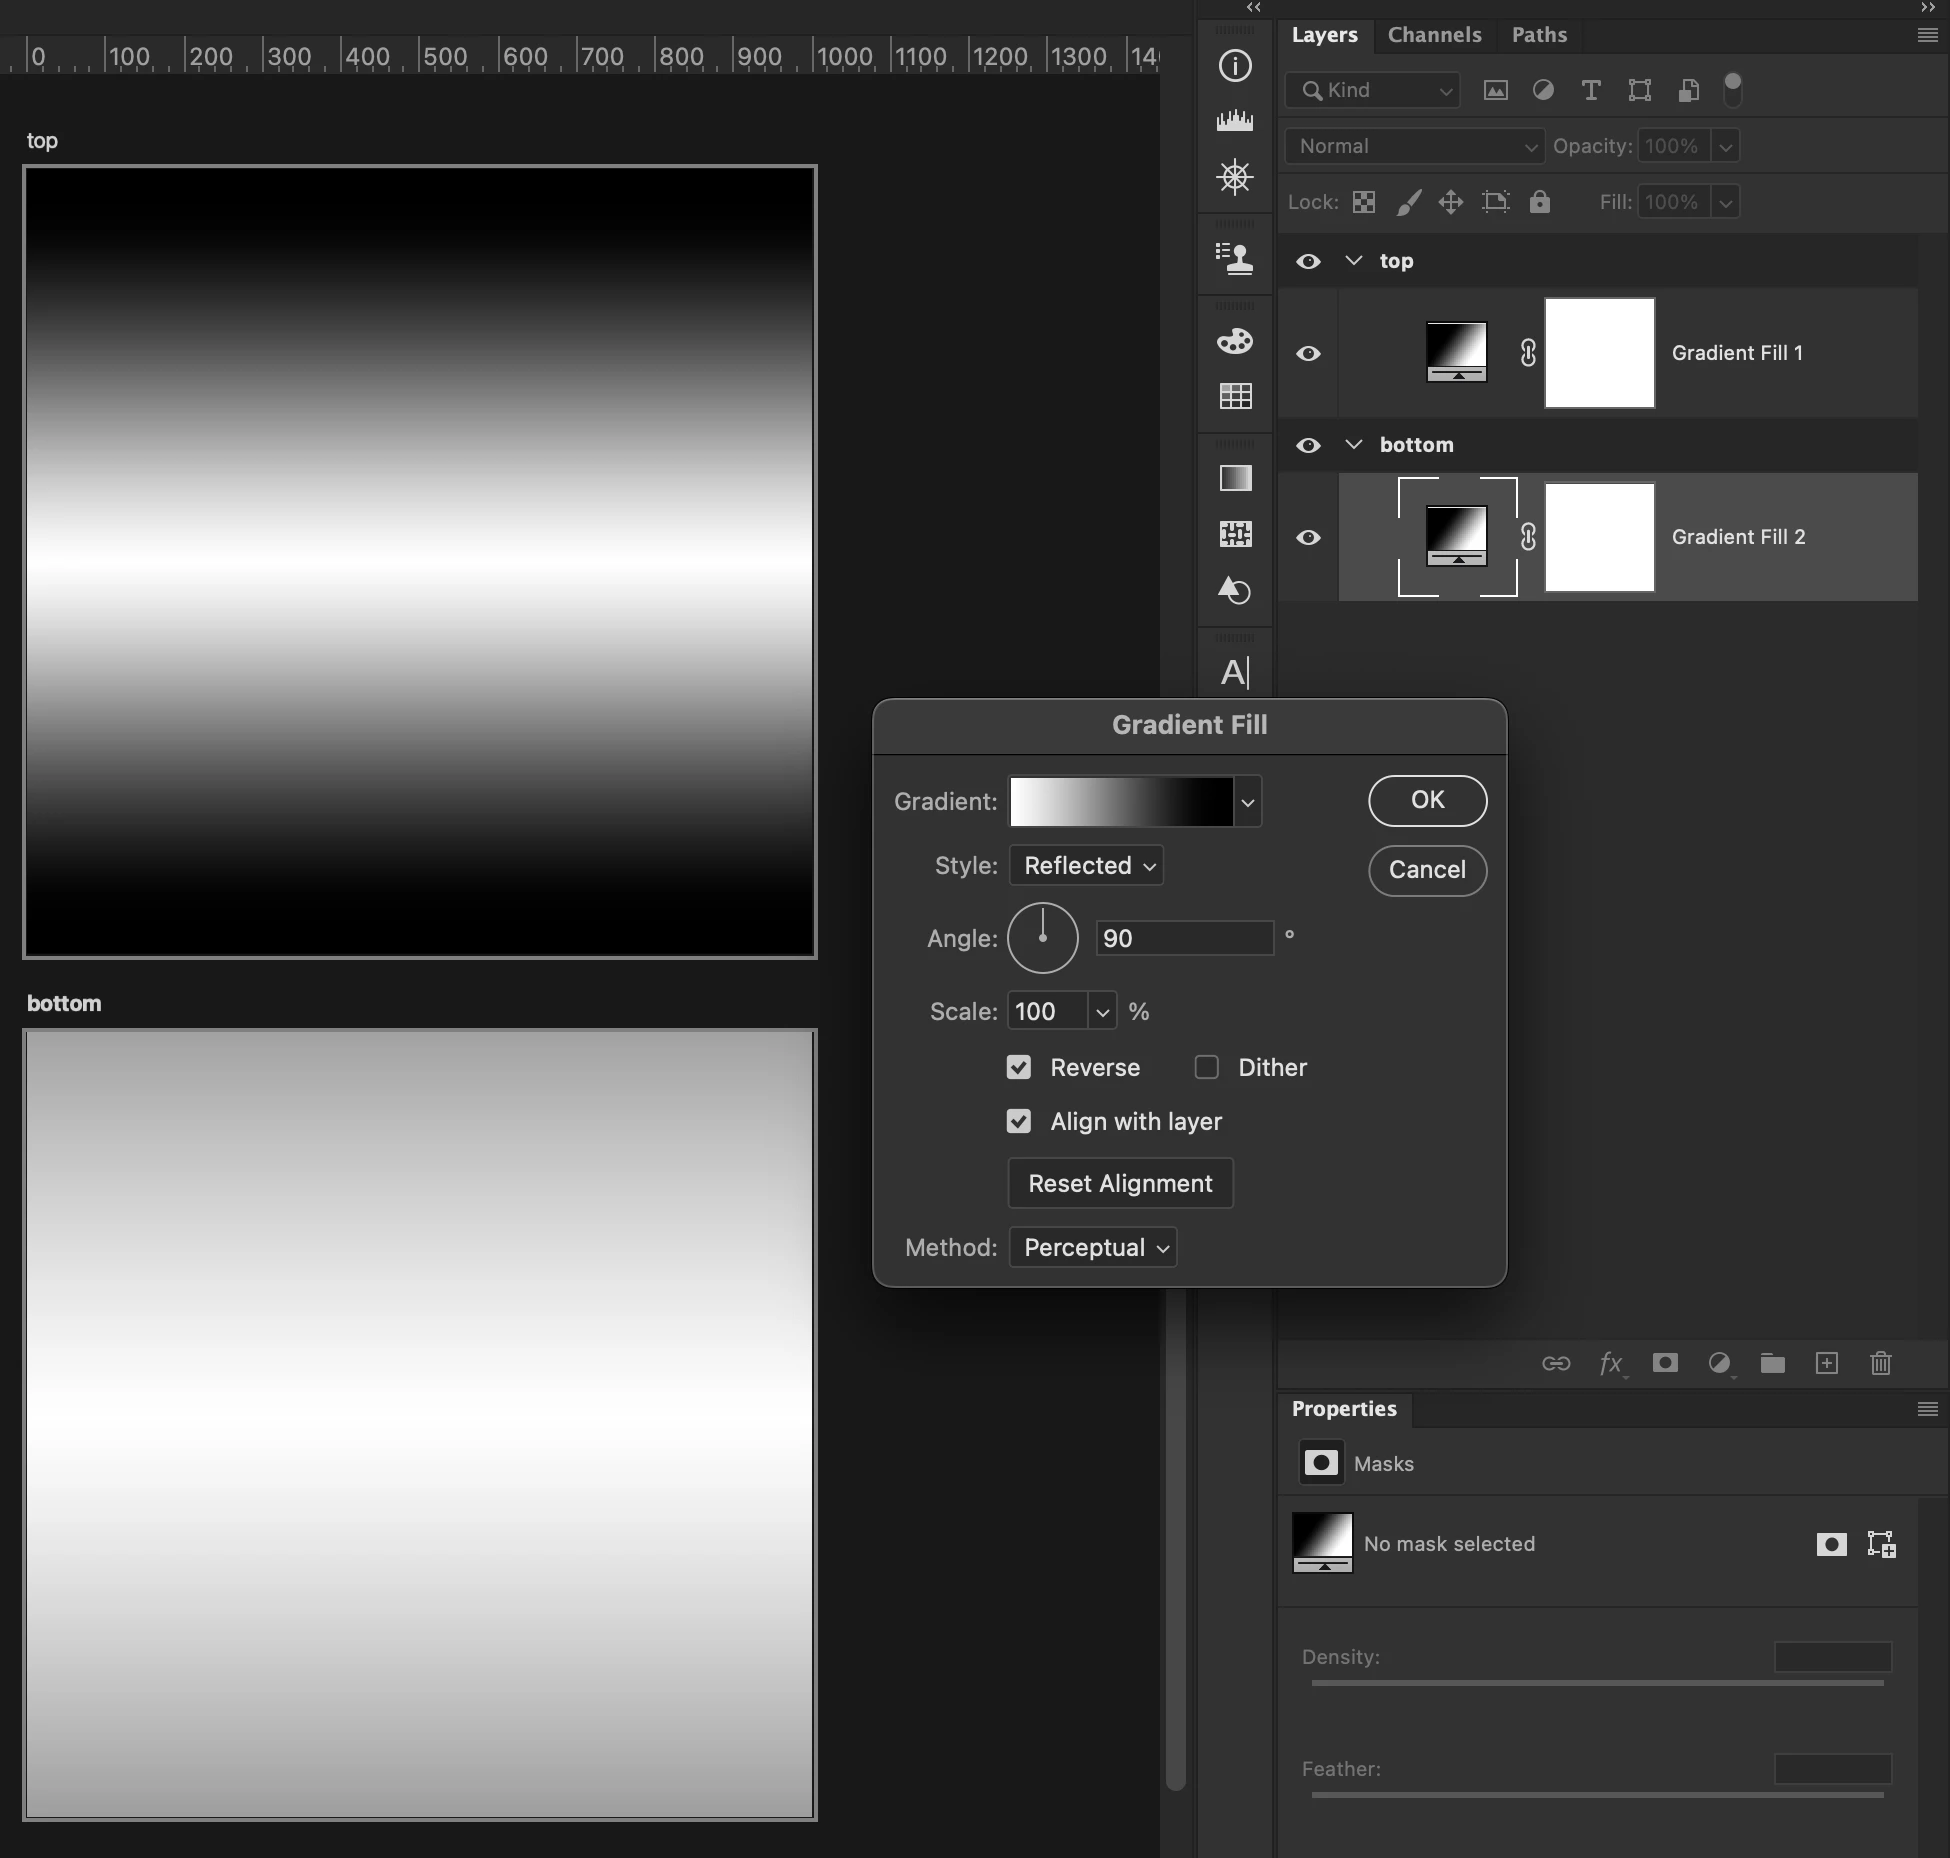The image size is (1950, 1858).
Task: Collapse the bottom artboard group
Action: (x=1354, y=444)
